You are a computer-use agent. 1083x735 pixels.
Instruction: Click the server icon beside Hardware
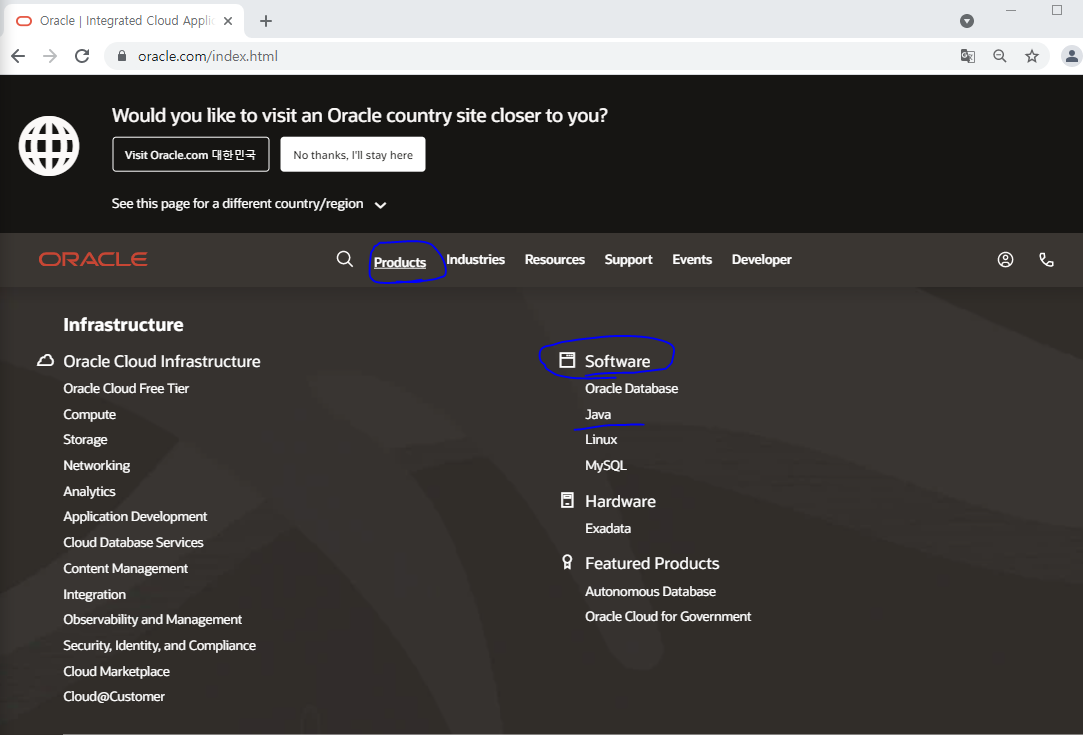[567, 500]
